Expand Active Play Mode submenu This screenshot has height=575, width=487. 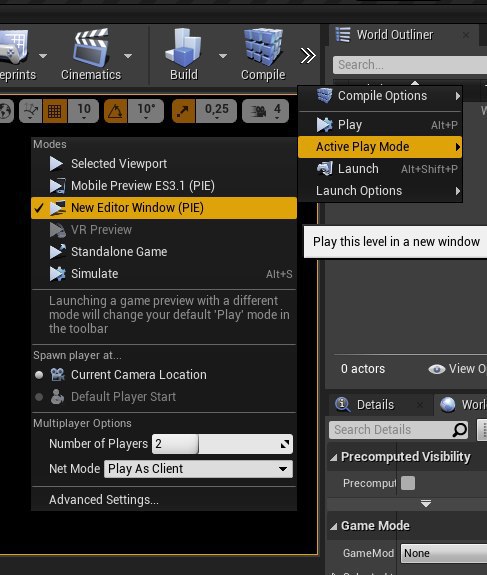[380, 147]
